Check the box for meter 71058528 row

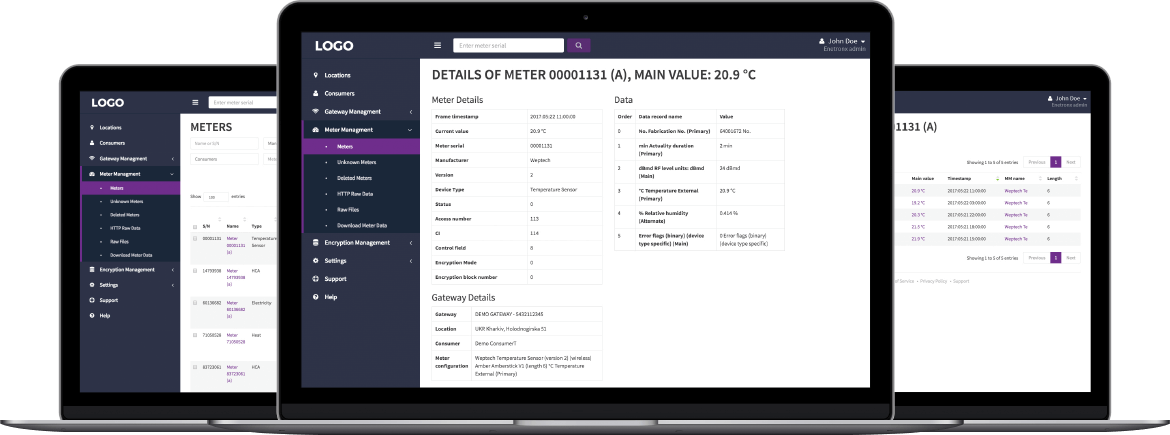point(195,335)
